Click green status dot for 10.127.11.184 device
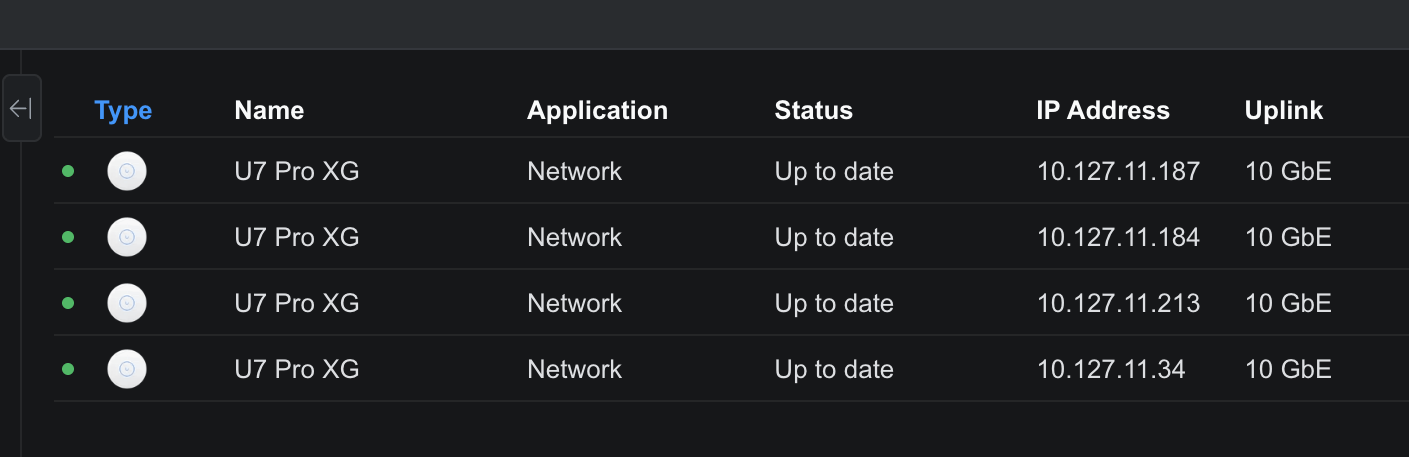Image resolution: width=1409 pixels, height=457 pixels. coord(68,237)
